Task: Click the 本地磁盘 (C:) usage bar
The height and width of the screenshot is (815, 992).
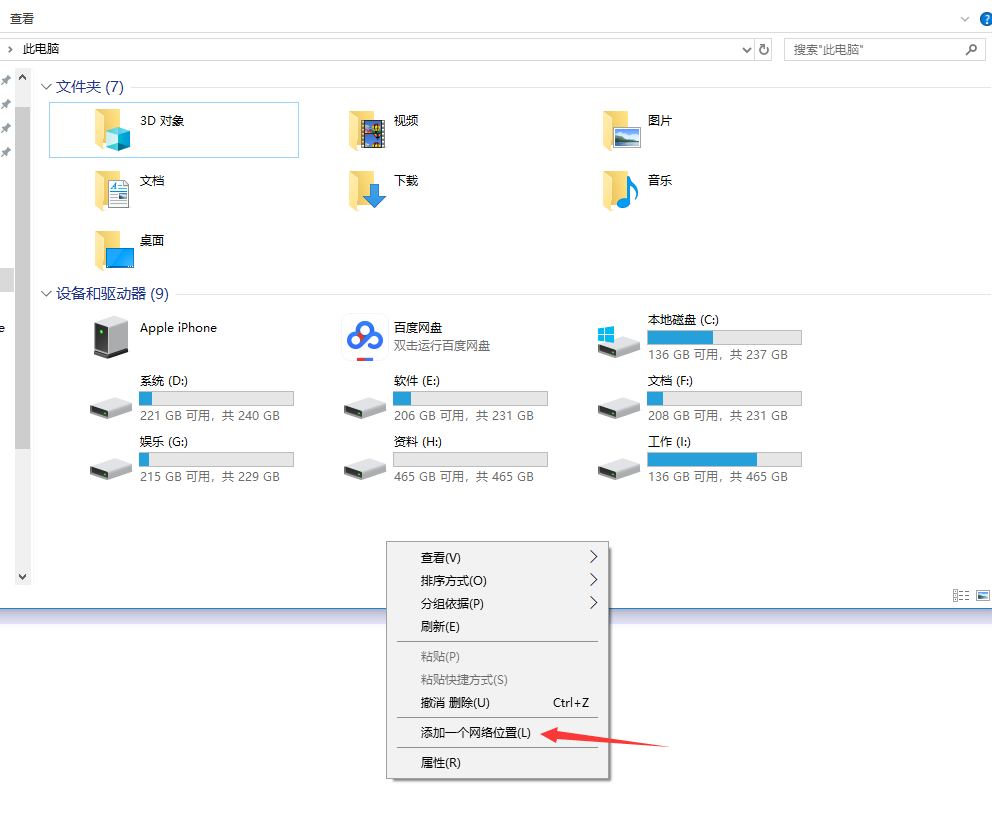Action: pos(724,337)
